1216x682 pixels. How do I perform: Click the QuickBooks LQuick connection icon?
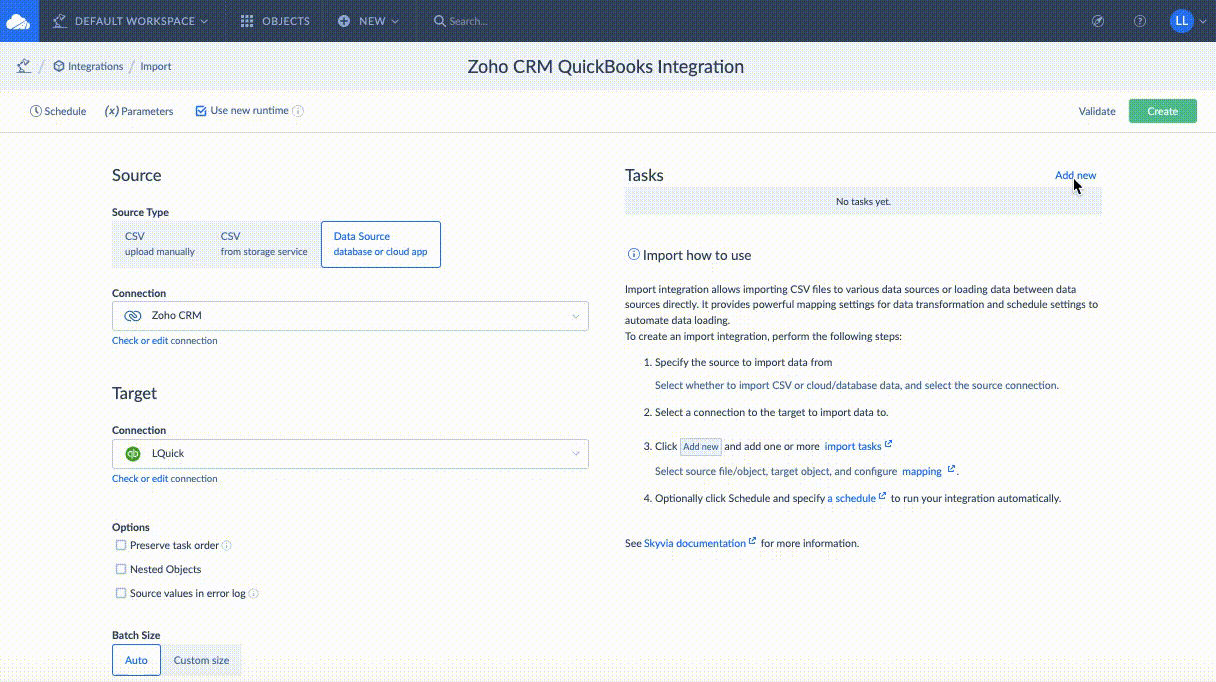133,454
